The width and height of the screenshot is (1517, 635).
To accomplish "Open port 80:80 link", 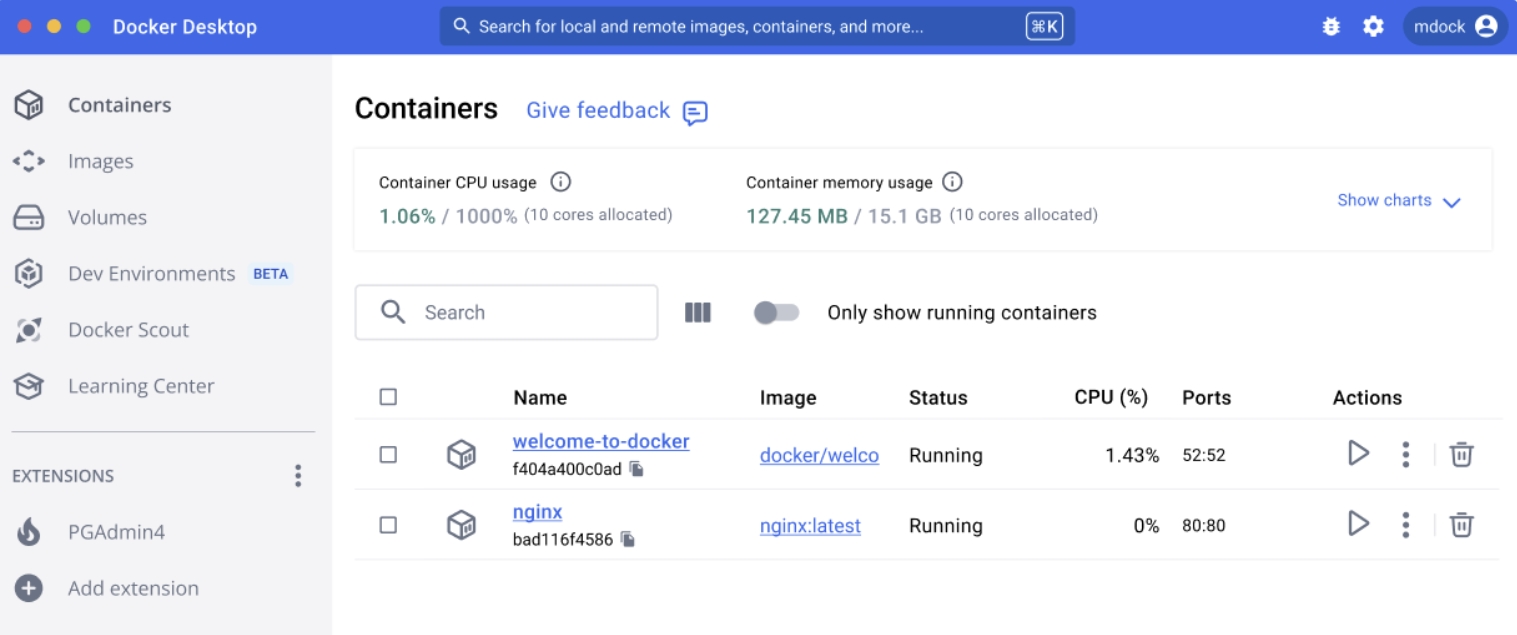I will point(1204,525).
